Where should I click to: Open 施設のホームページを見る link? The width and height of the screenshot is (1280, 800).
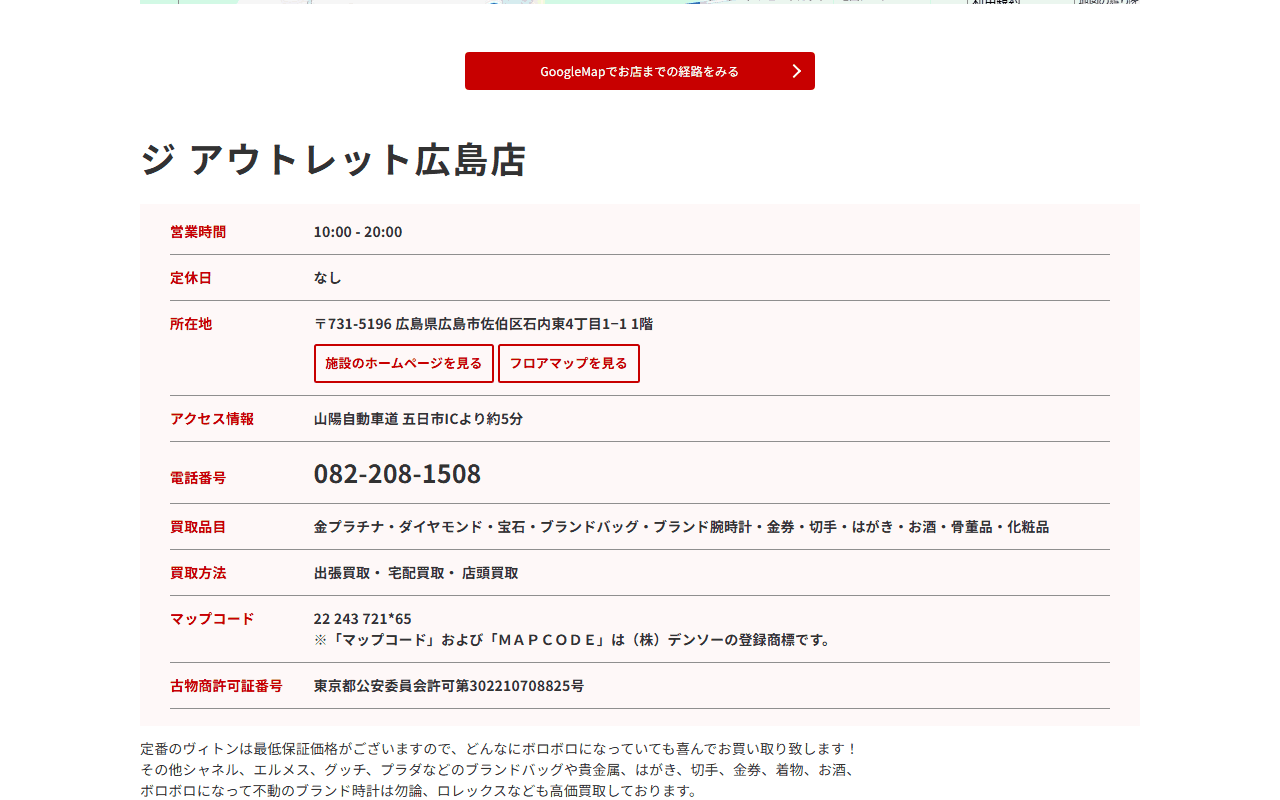(404, 363)
